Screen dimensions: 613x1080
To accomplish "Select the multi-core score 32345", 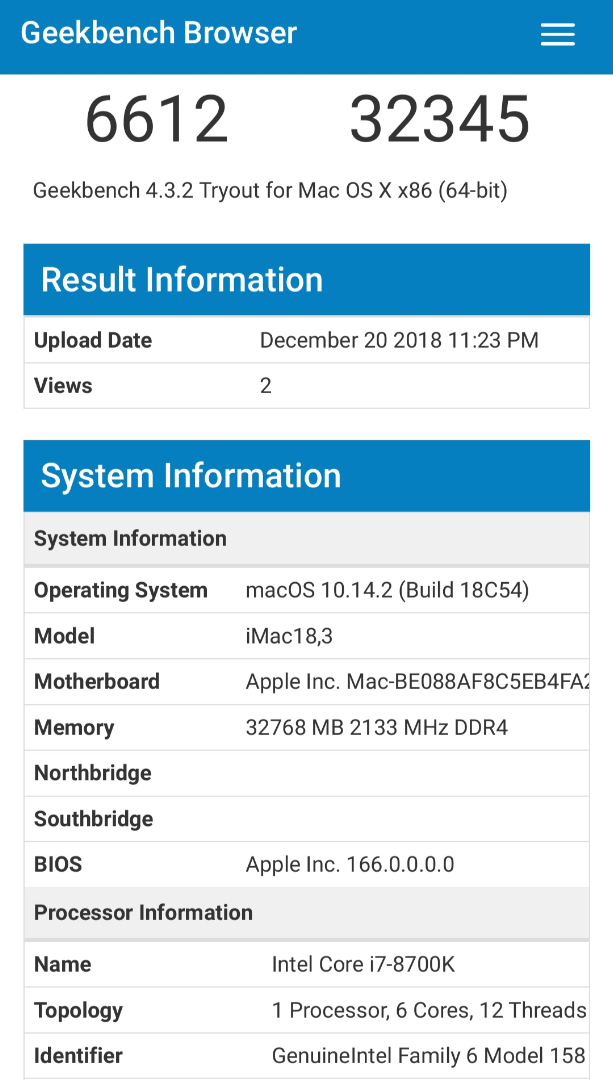I will click(x=439, y=120).
